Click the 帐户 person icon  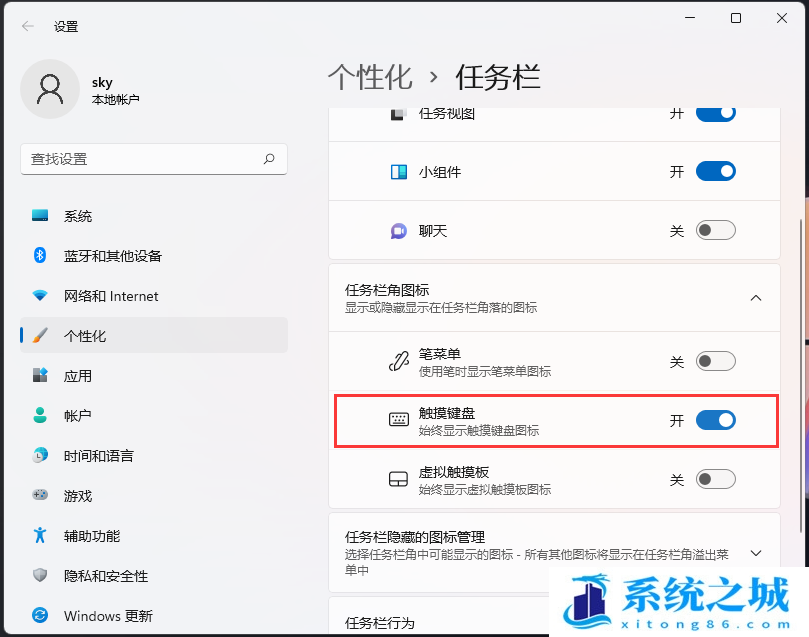pos(40,415)
